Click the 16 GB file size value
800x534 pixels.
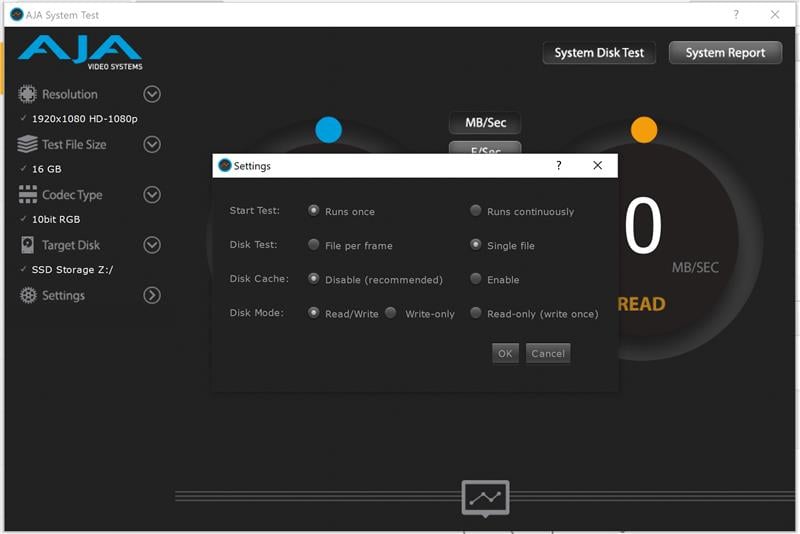tap(46, 169)
